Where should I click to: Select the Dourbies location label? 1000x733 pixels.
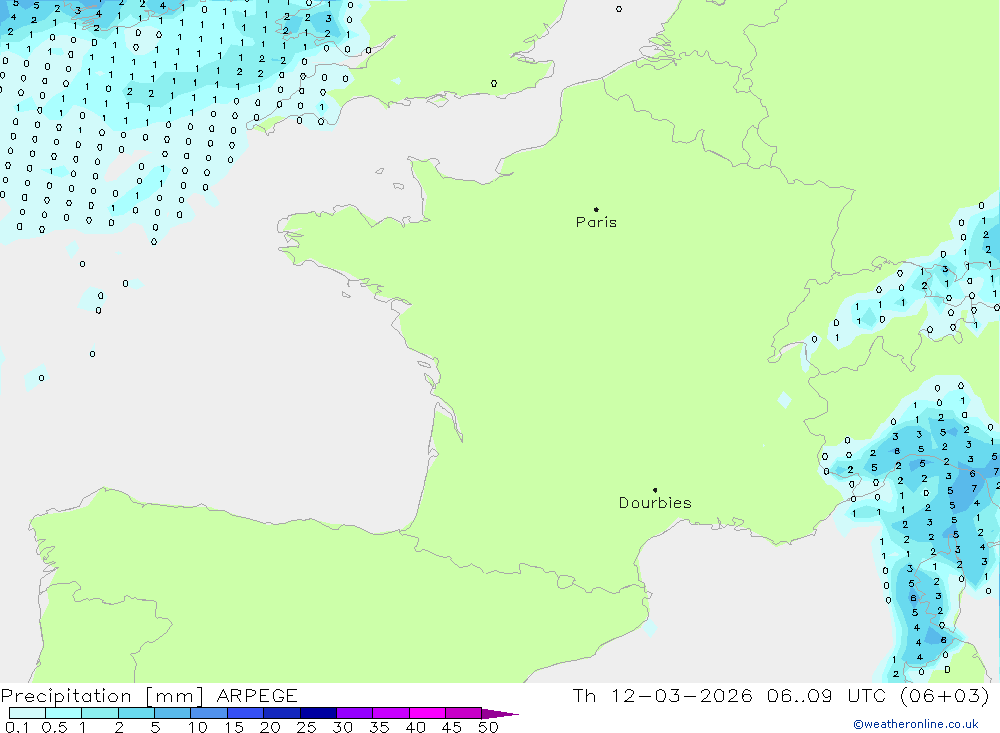(655, 503)
